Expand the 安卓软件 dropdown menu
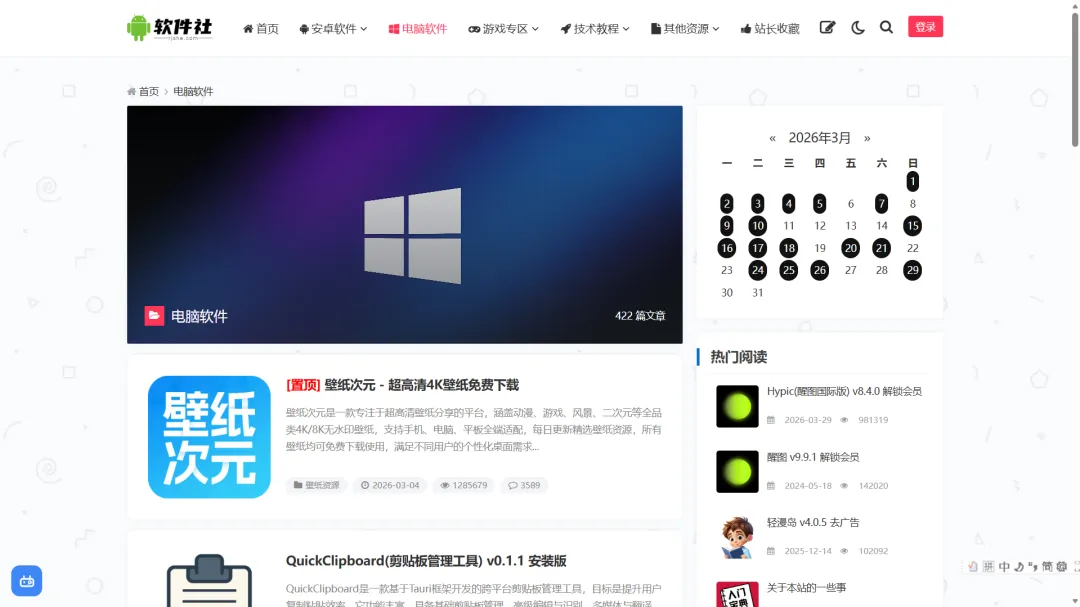This screenshot has width=1080, height=607. pyautogui.click(x=333, y=28)
